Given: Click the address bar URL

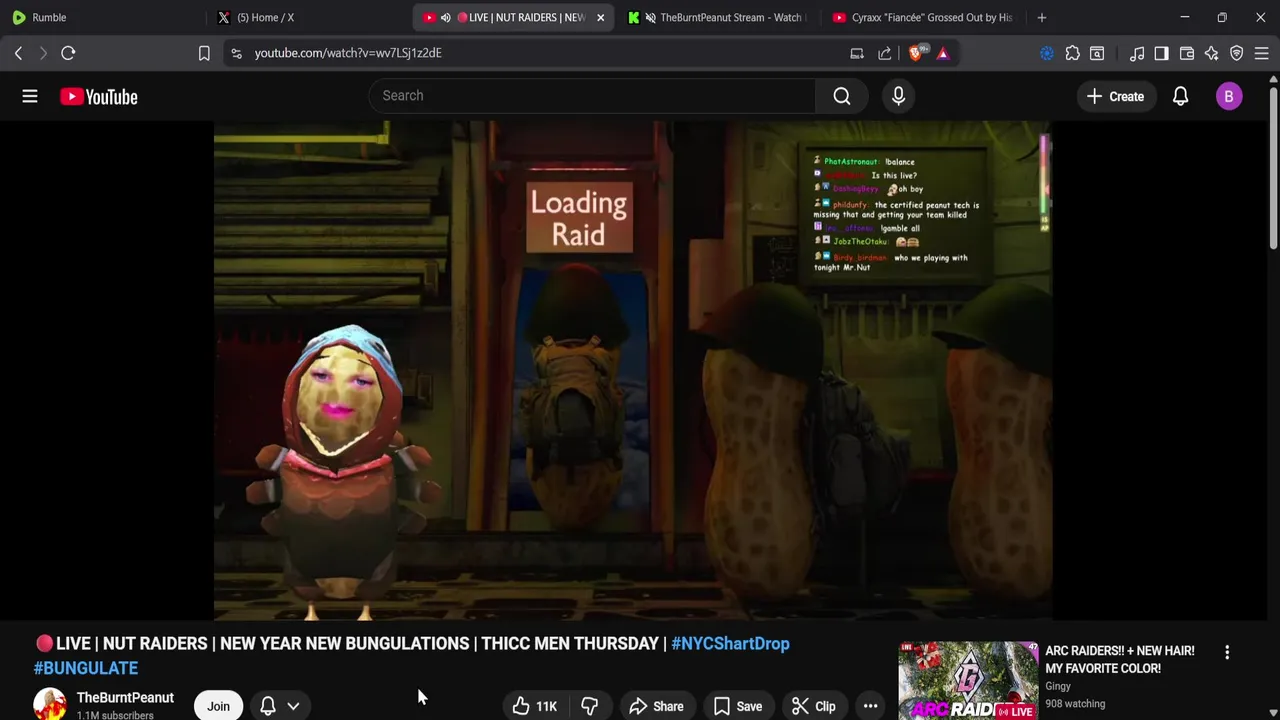Looking at the screenshot, I should (347, 53).
